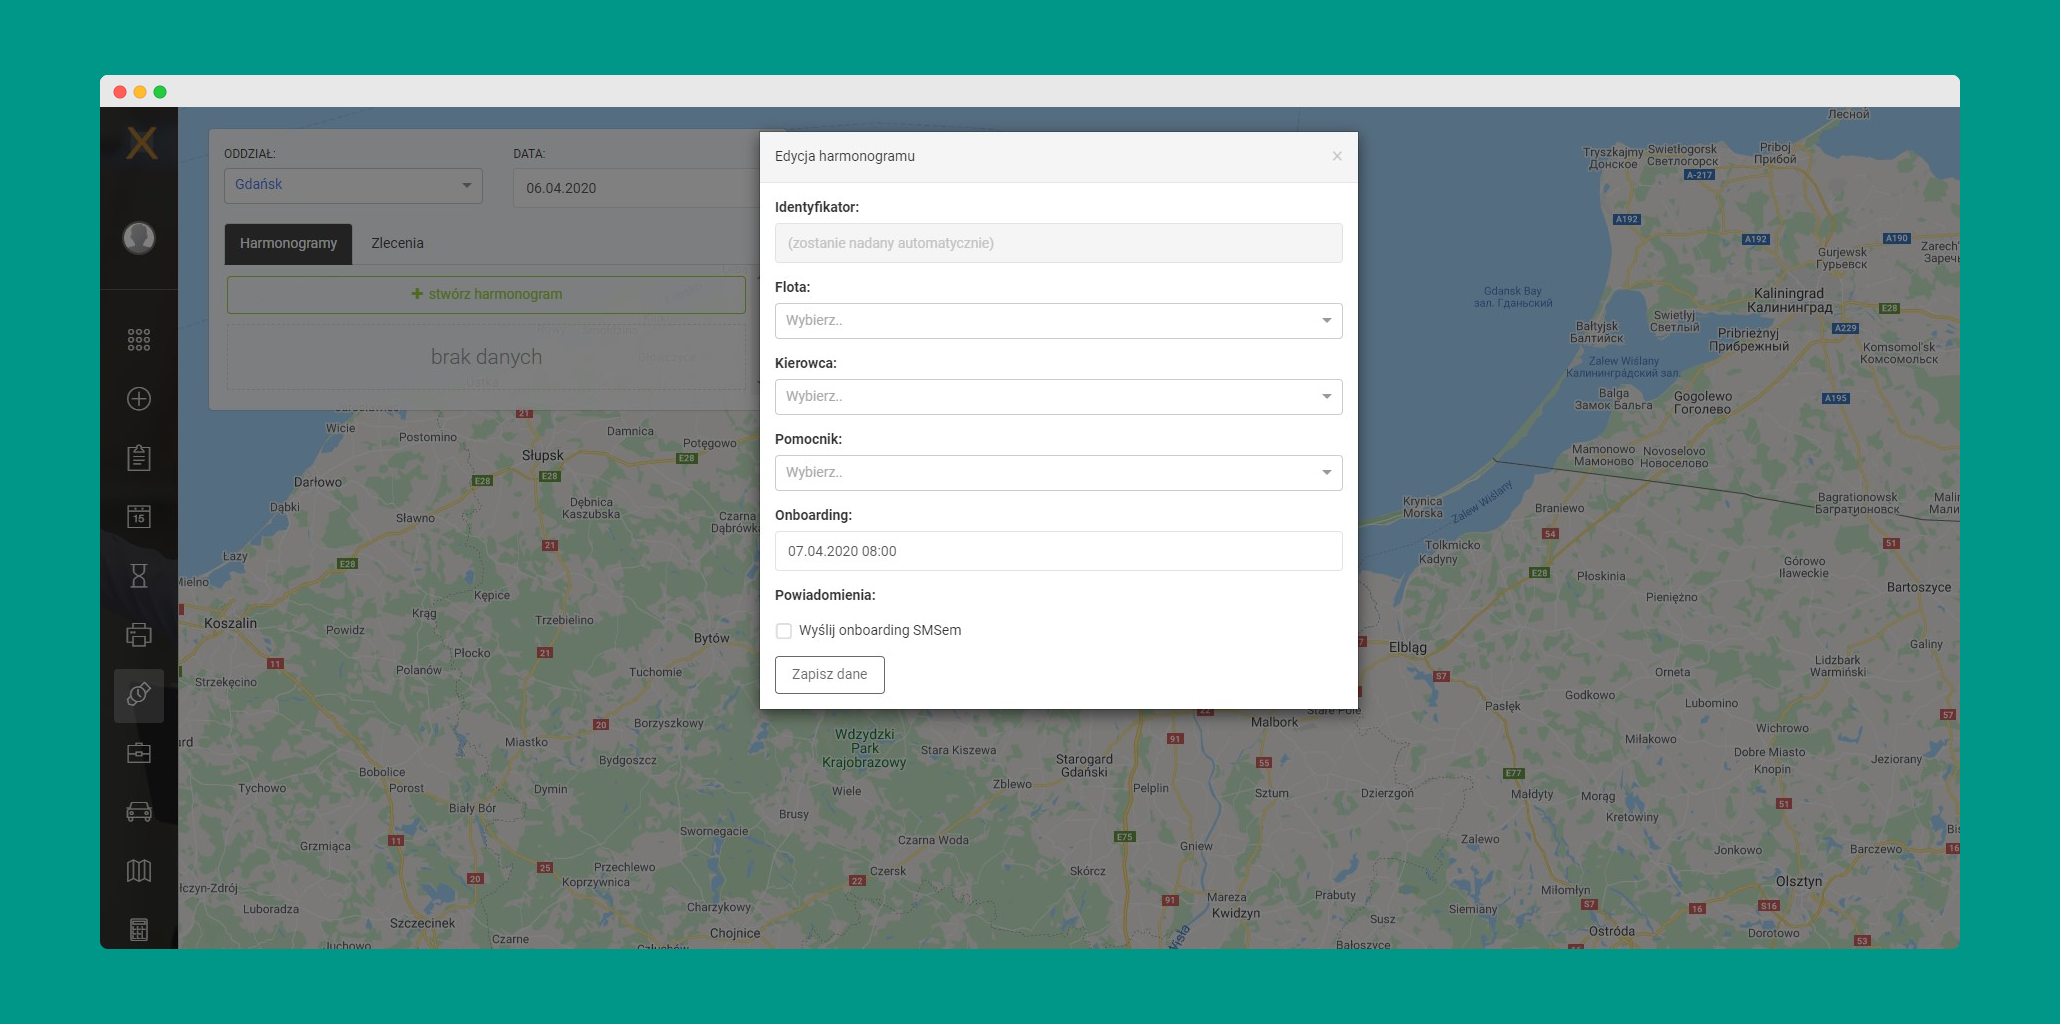Open the calculator icon in sidebar
This screenshot has width=2060, height=1024.
point(139,929)
